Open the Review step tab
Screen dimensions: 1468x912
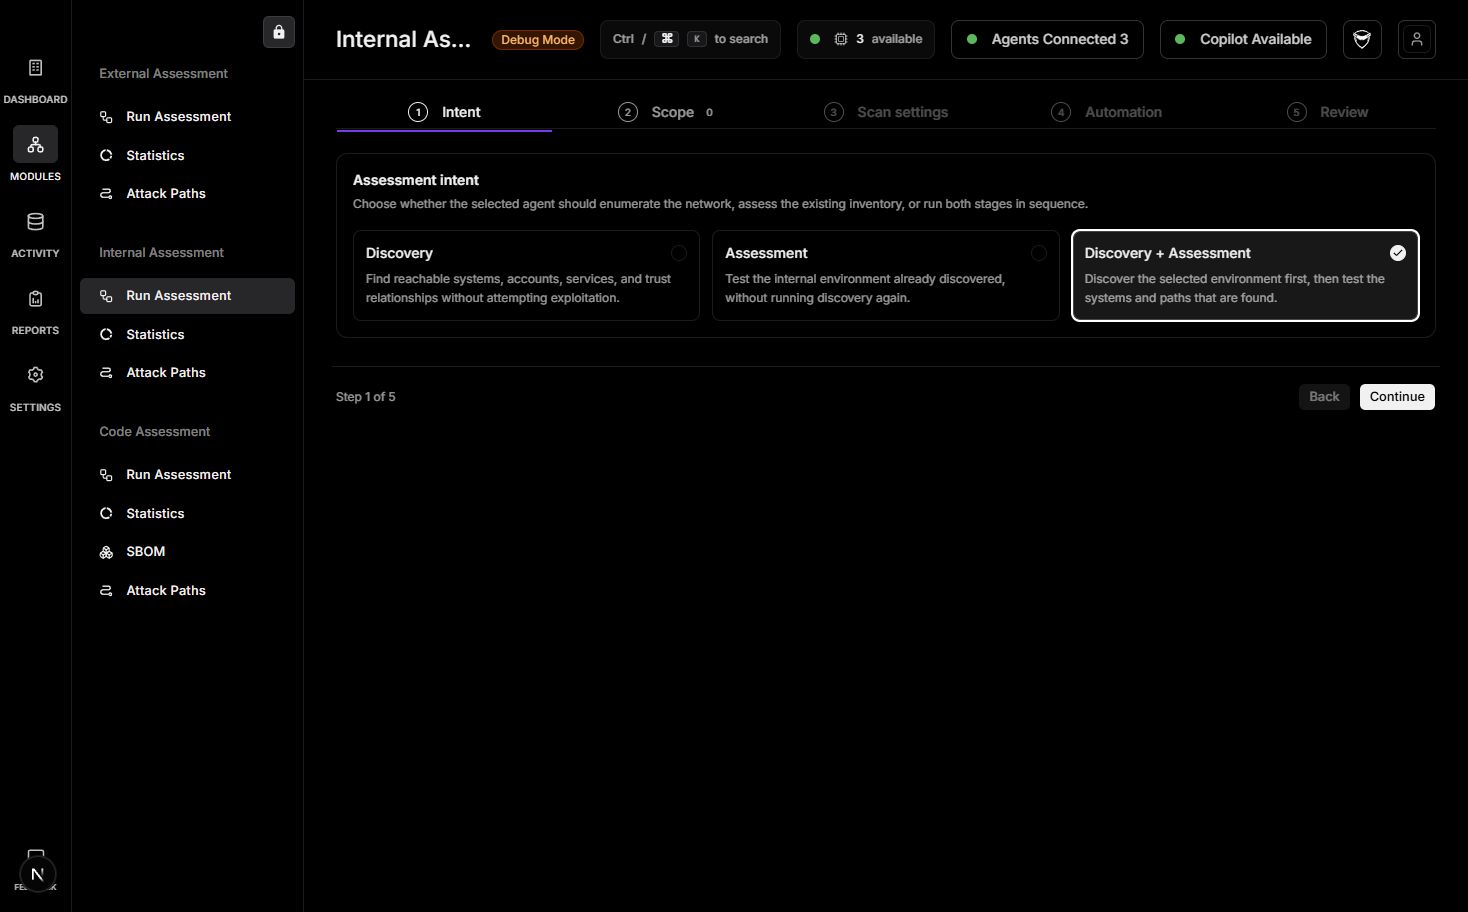pyautogui.click(x=1328, y=112)
